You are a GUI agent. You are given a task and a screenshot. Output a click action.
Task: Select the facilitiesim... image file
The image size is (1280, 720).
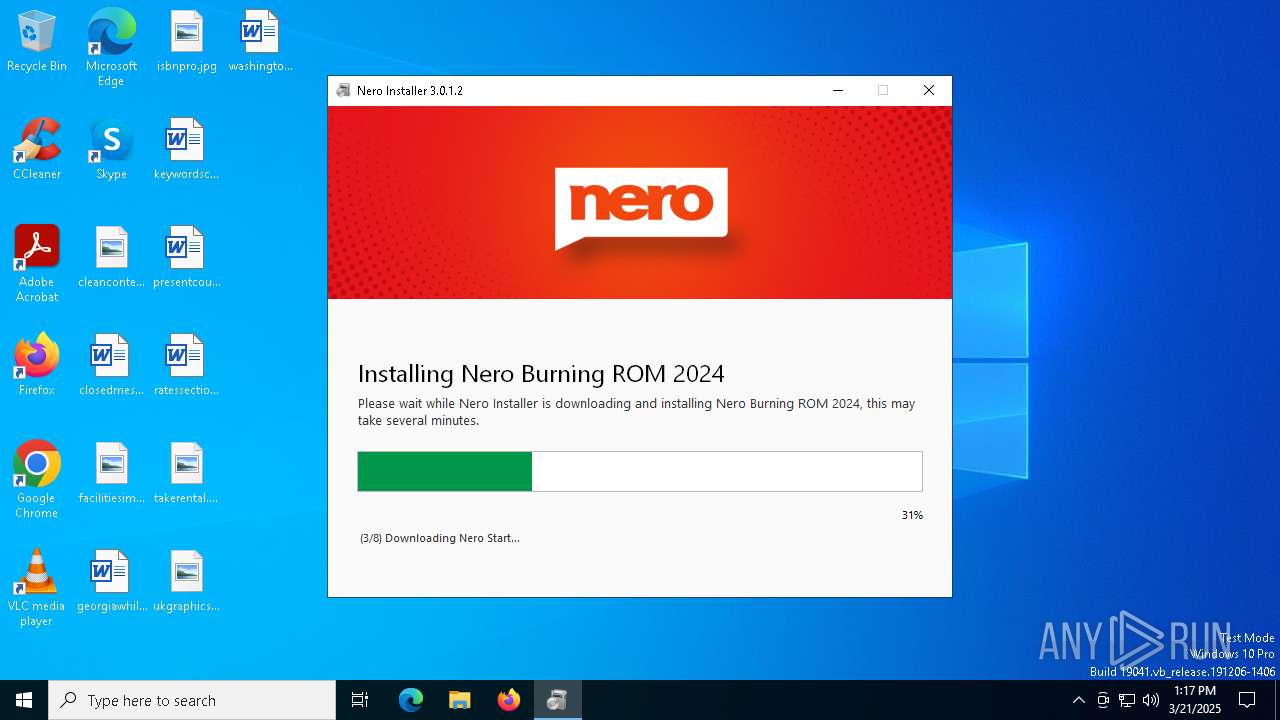pyautogui.click(x=111, y=474)
